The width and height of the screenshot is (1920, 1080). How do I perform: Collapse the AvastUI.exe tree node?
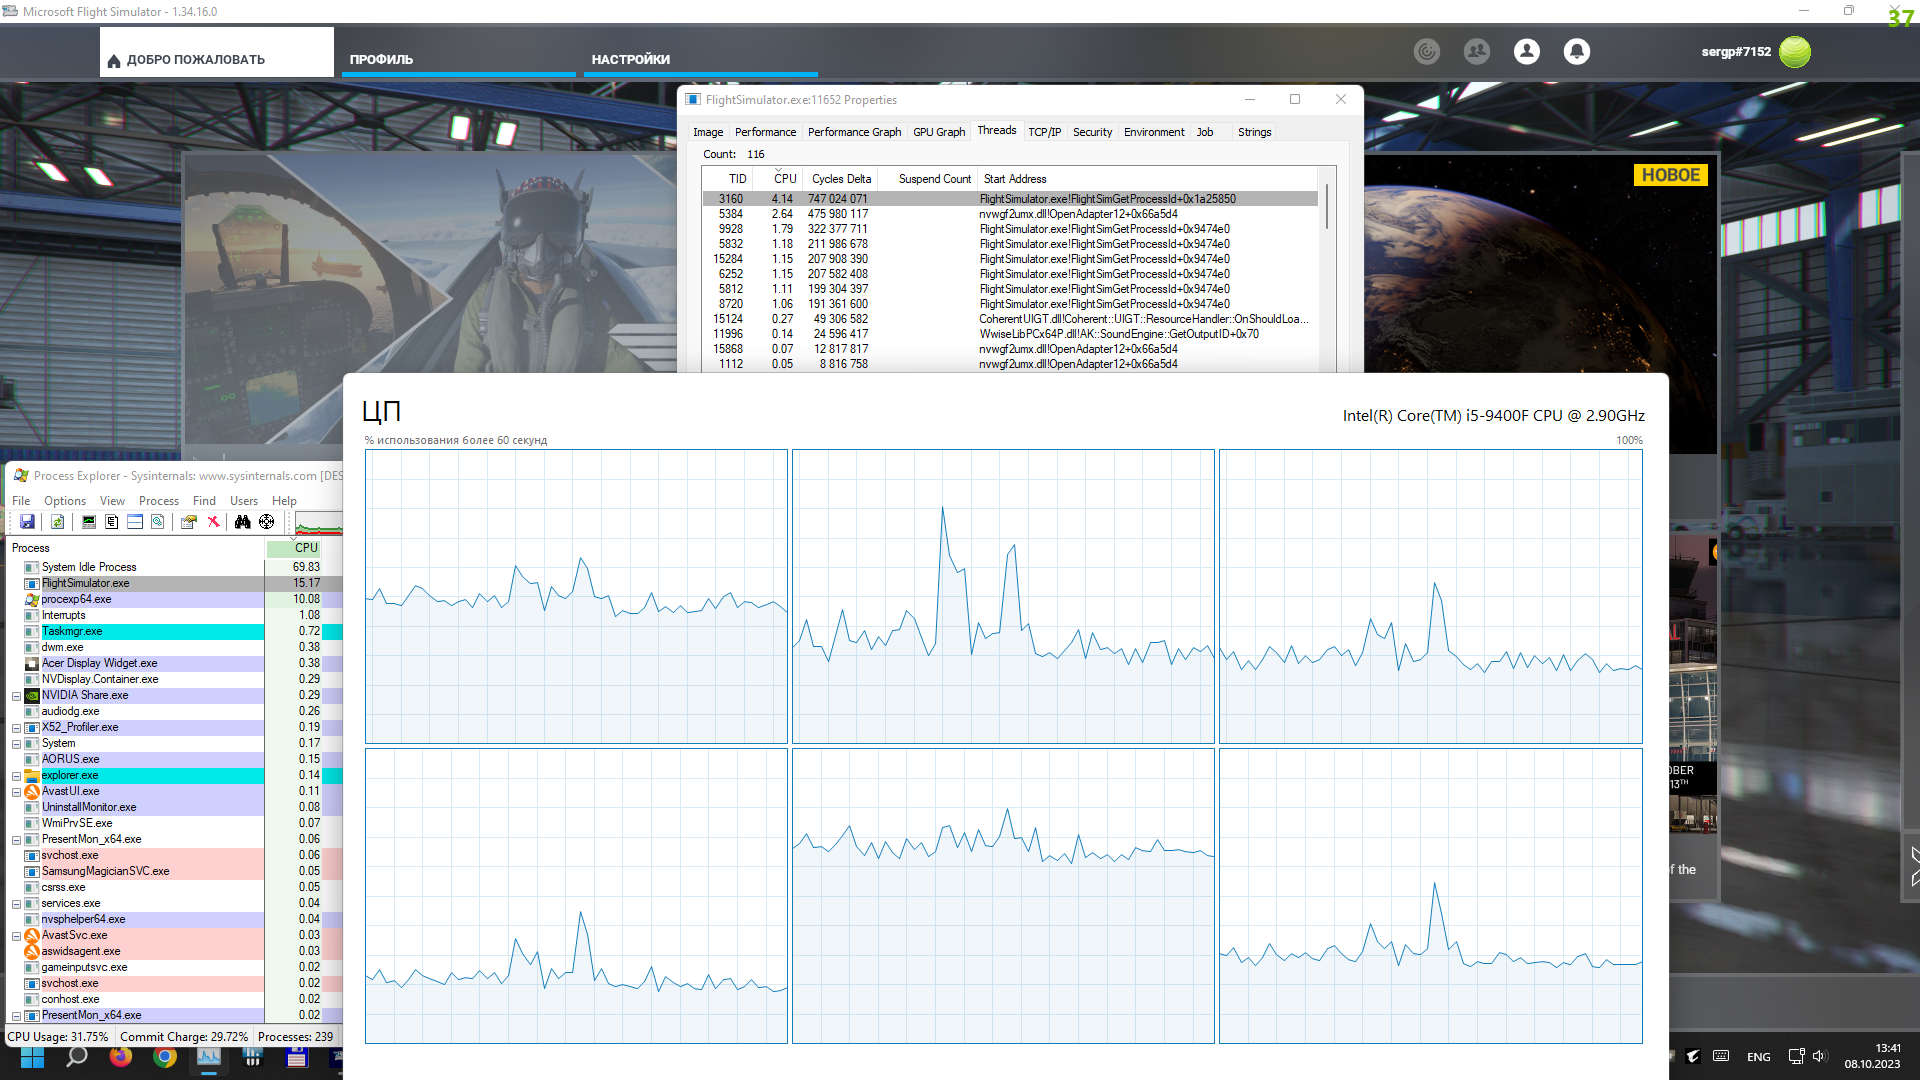click(16, 792)
